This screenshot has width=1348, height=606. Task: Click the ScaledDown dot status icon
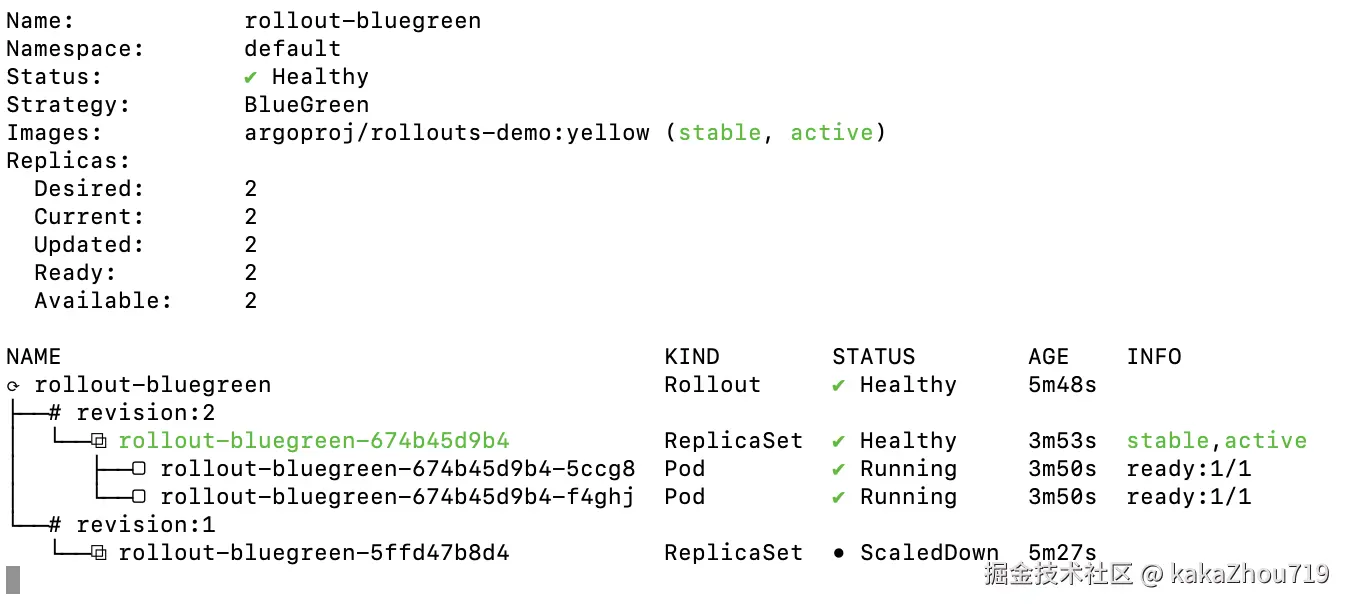pyautogui.click(x=839, y=553)
